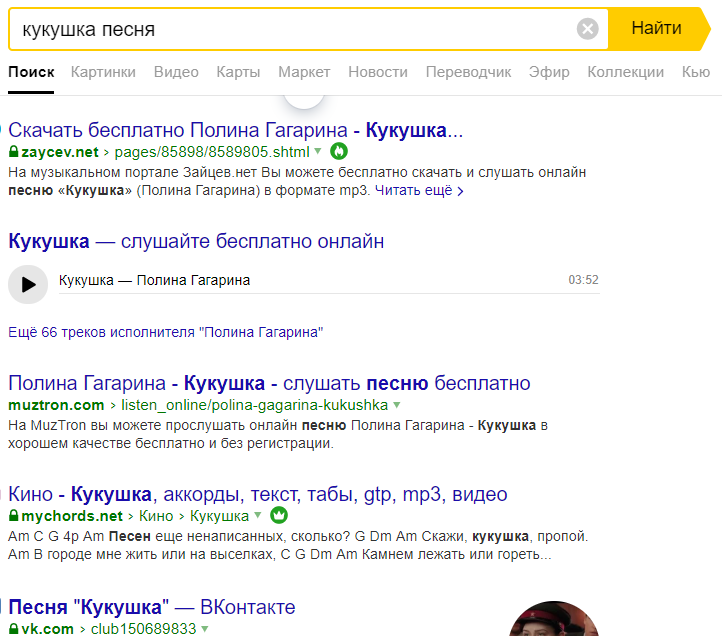The image size is (722, 636).
Task: Click the lock icon next to mychords.net
Action: tap(13, 515)
